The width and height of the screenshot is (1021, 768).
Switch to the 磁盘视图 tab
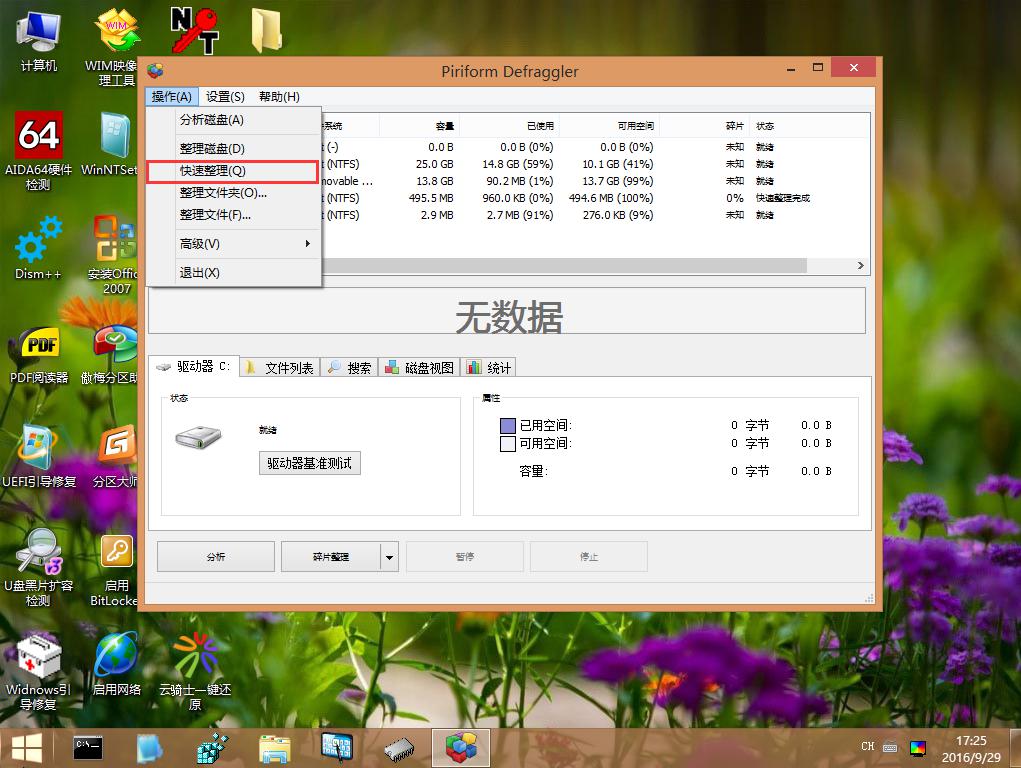click(x=420, y=368)
